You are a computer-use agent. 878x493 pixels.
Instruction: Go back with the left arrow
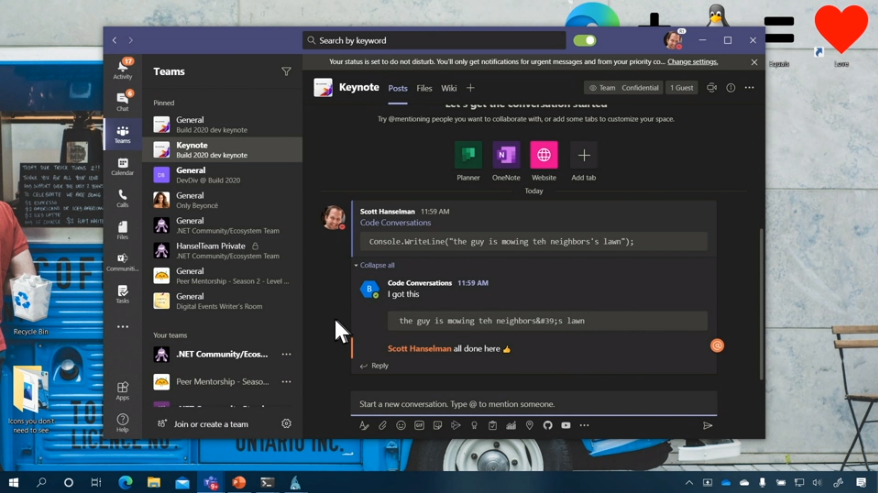114,40
